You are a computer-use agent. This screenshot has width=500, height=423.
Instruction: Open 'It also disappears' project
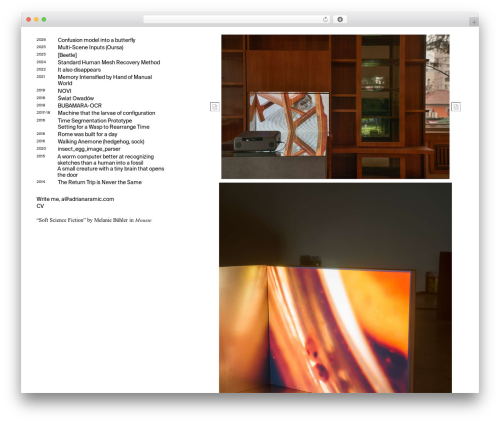79,70
